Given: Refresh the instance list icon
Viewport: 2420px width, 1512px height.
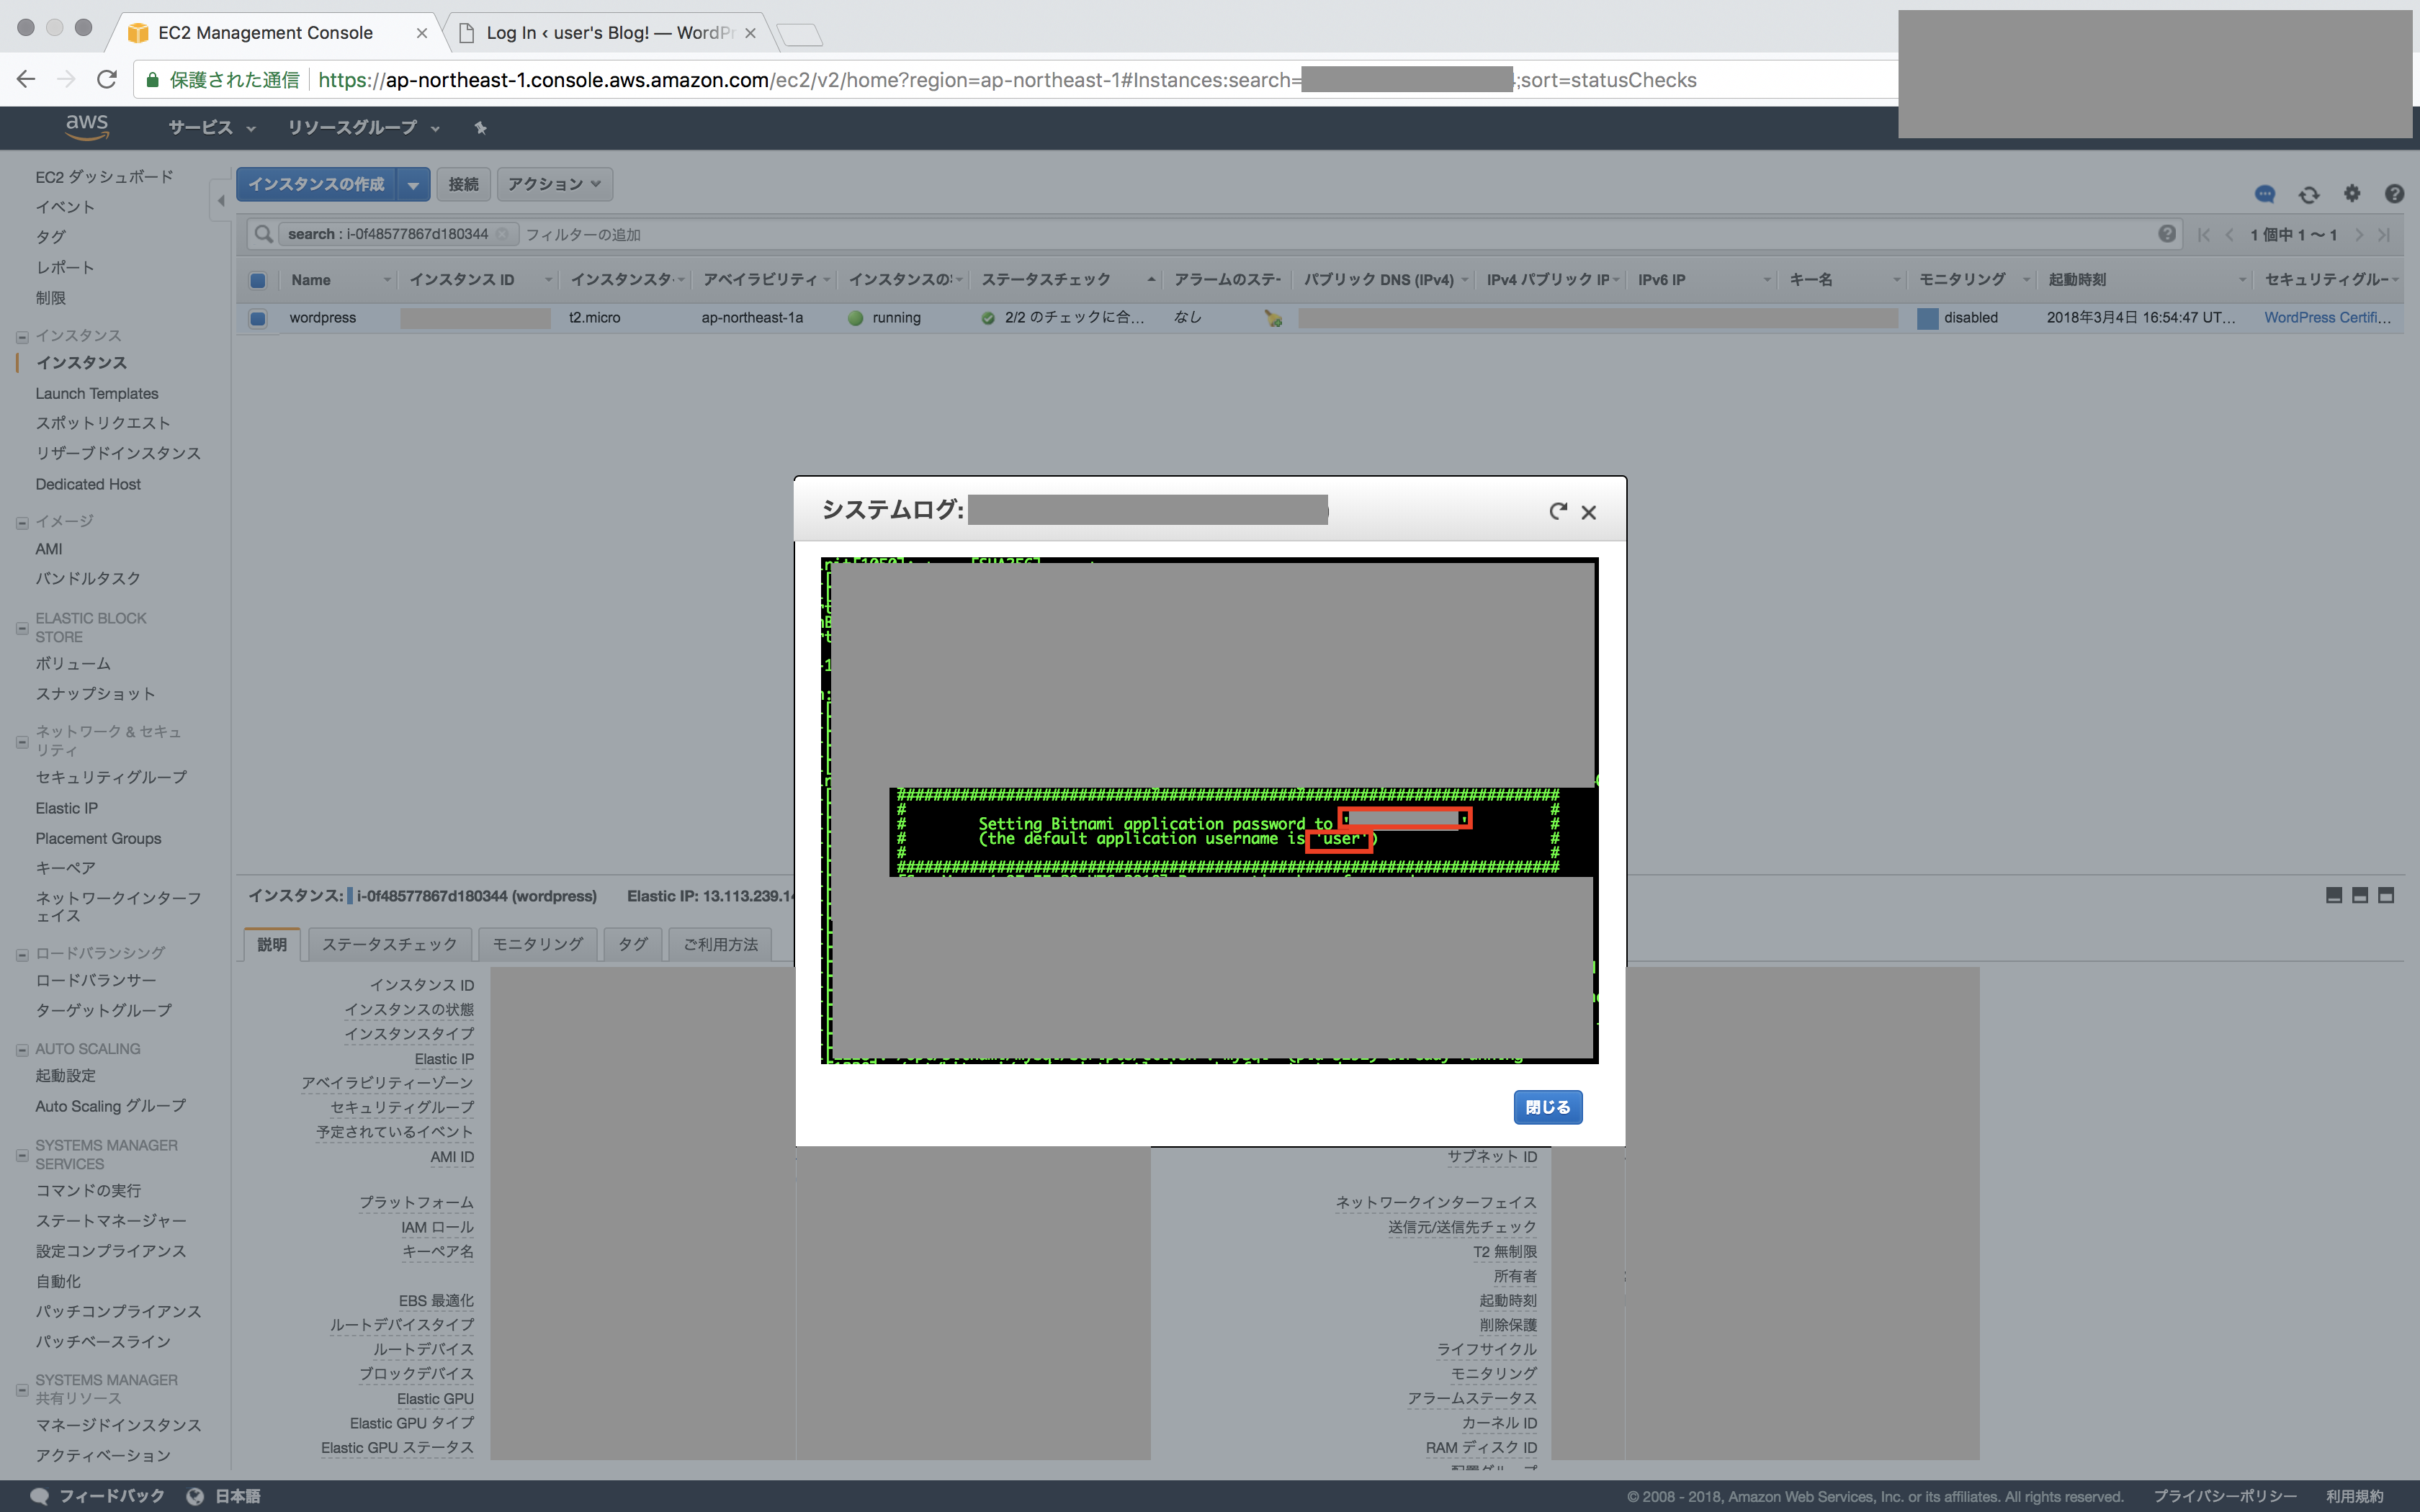Looking at the screenshot, I should click(2309, 194).
